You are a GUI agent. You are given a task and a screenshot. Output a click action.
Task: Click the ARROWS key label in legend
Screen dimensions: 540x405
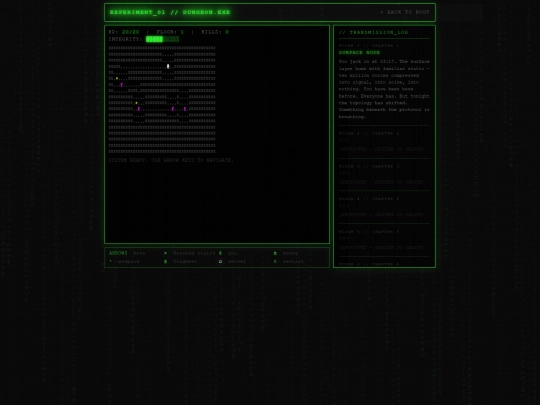(x=118, y=253)
